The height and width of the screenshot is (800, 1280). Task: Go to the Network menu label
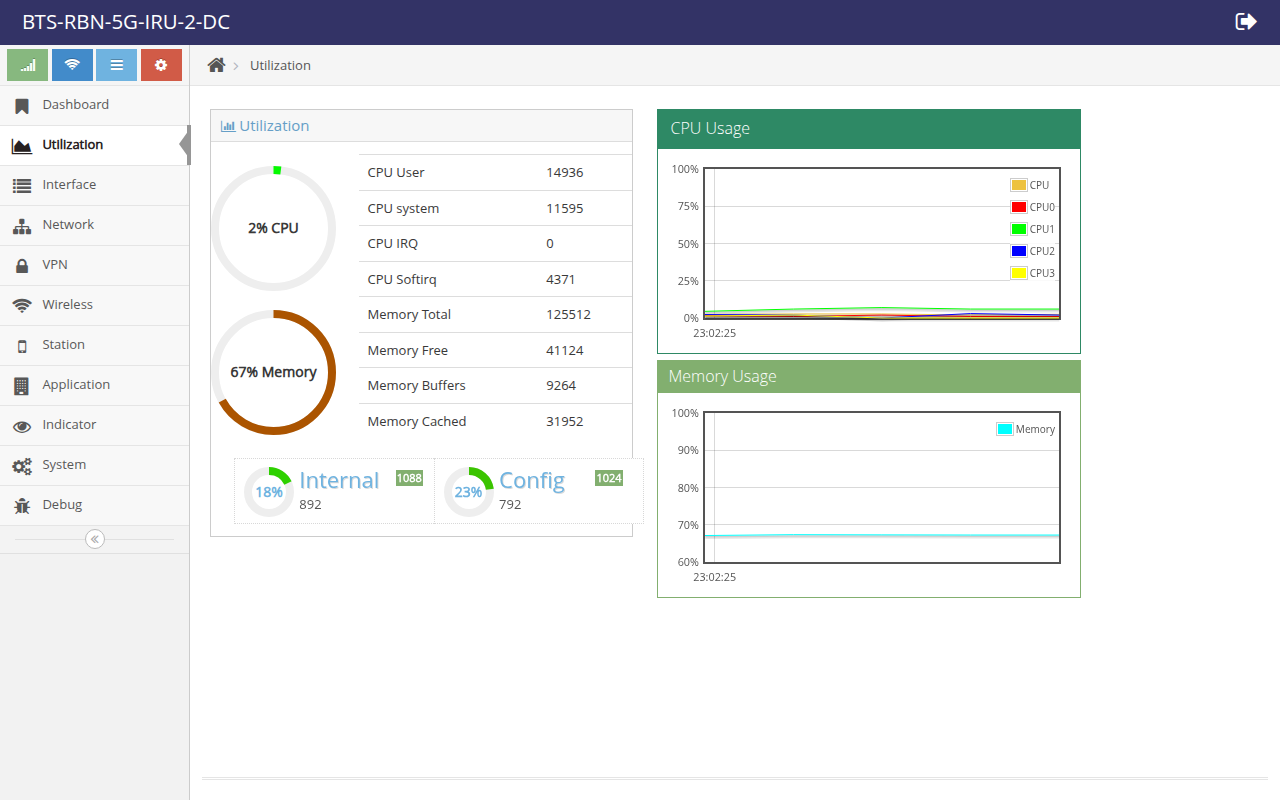point(68,225)
